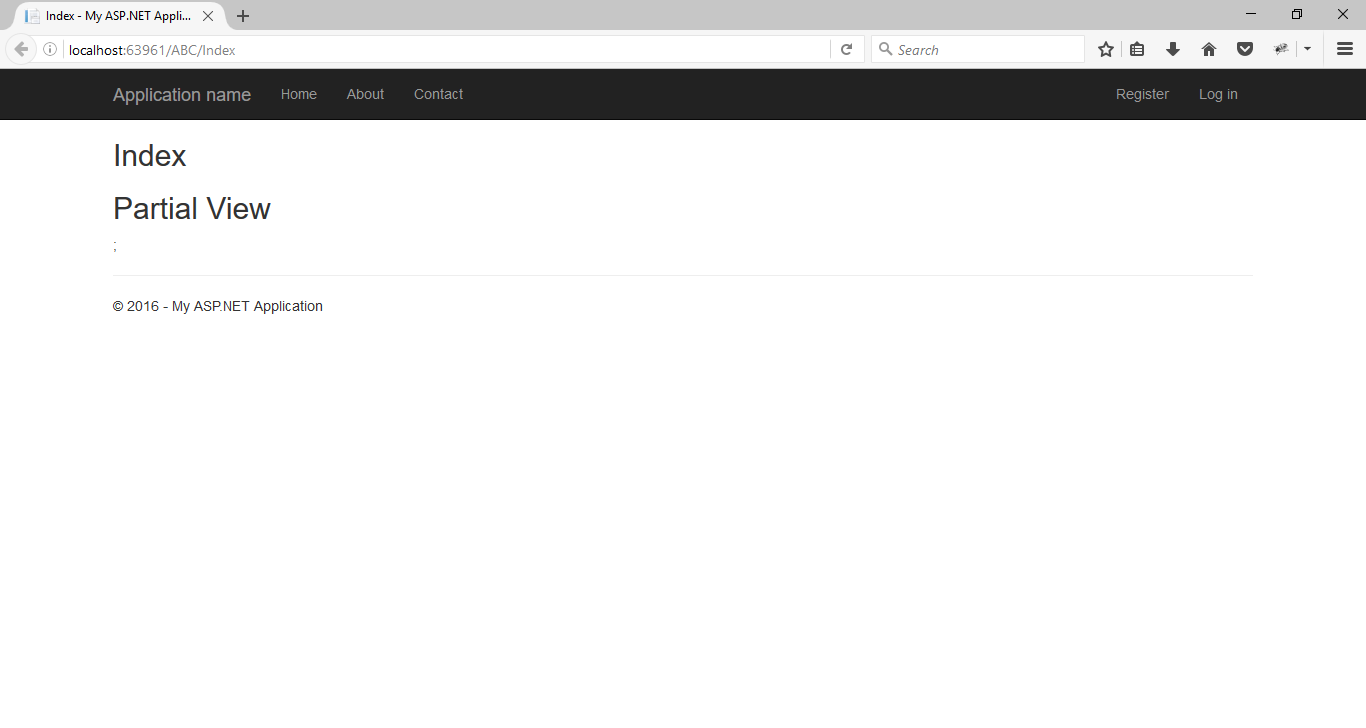1366x728 pixels.
Task: Open the hamburger menu
Action: point(1343,48)
